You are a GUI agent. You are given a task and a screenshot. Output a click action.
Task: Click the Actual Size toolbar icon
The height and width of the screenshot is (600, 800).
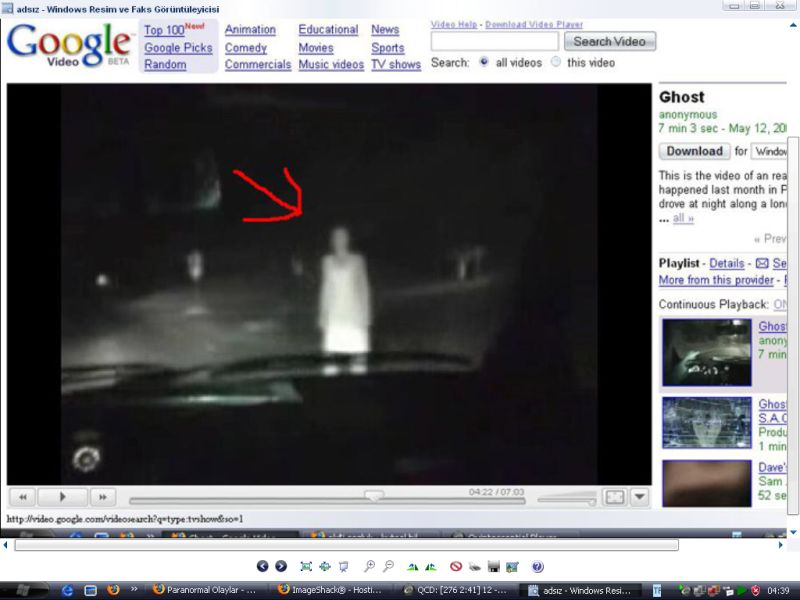[324, 566]
